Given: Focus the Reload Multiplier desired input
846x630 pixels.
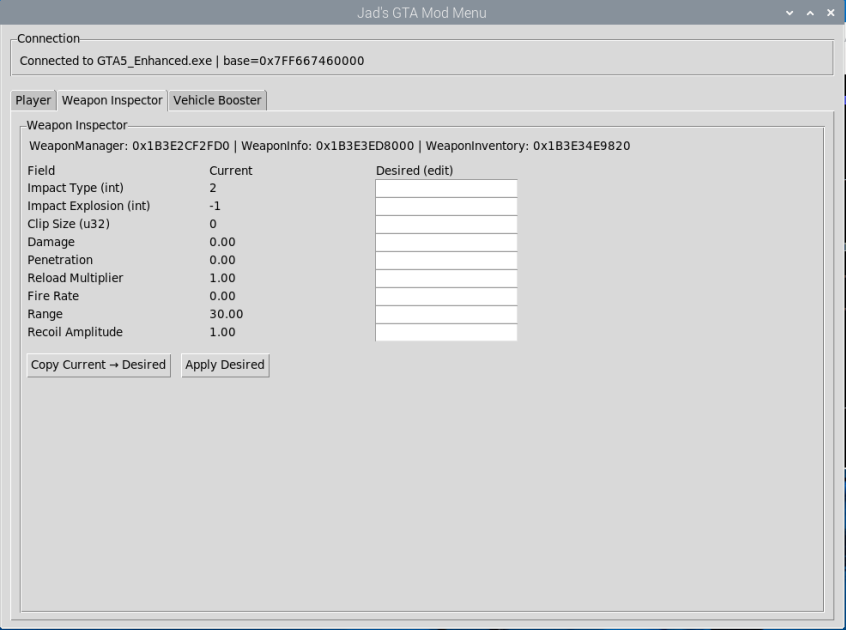Looking at the screenshot, I should pos(445,277).
